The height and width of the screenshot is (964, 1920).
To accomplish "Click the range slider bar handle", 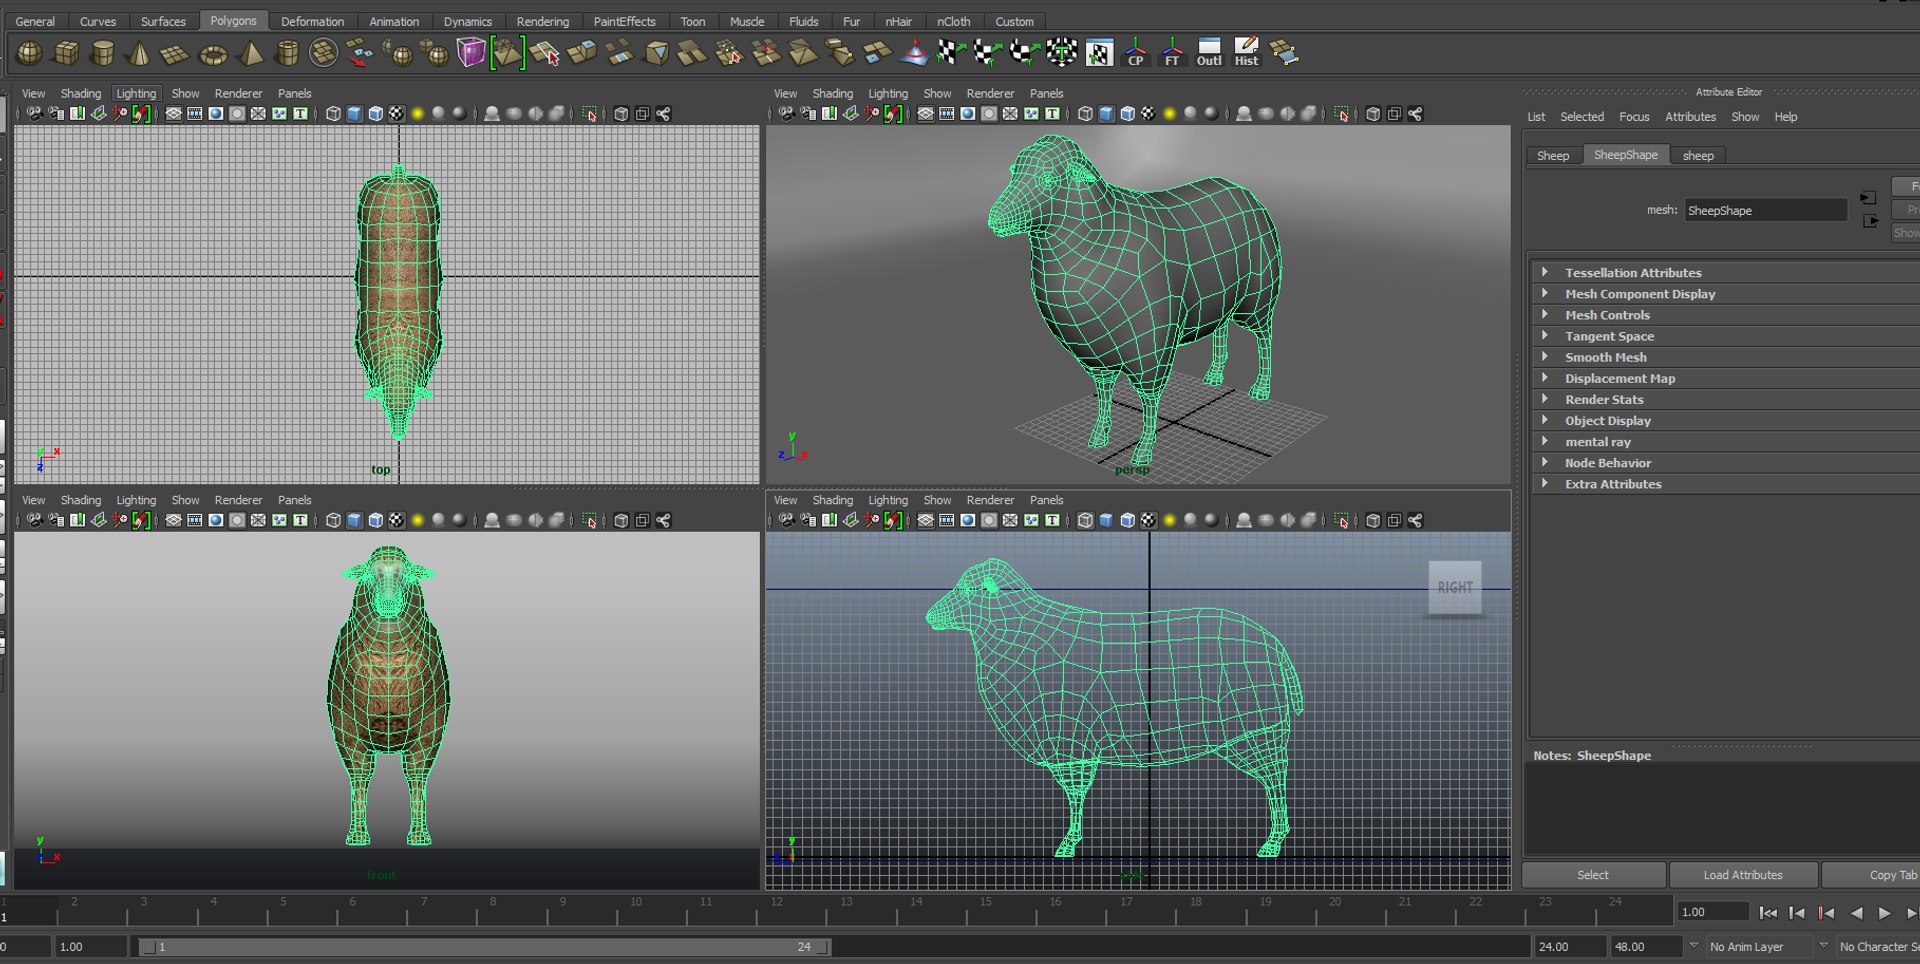I will coord(485,947).
